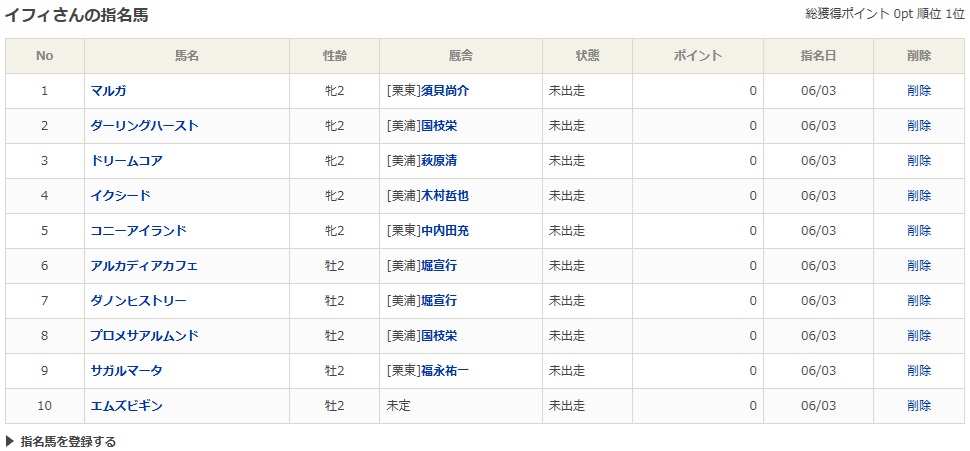The height and width of the screenshot is (451, 970).
Task: Open horse ダーリングハースト page
Action: [x=145, y=126]
